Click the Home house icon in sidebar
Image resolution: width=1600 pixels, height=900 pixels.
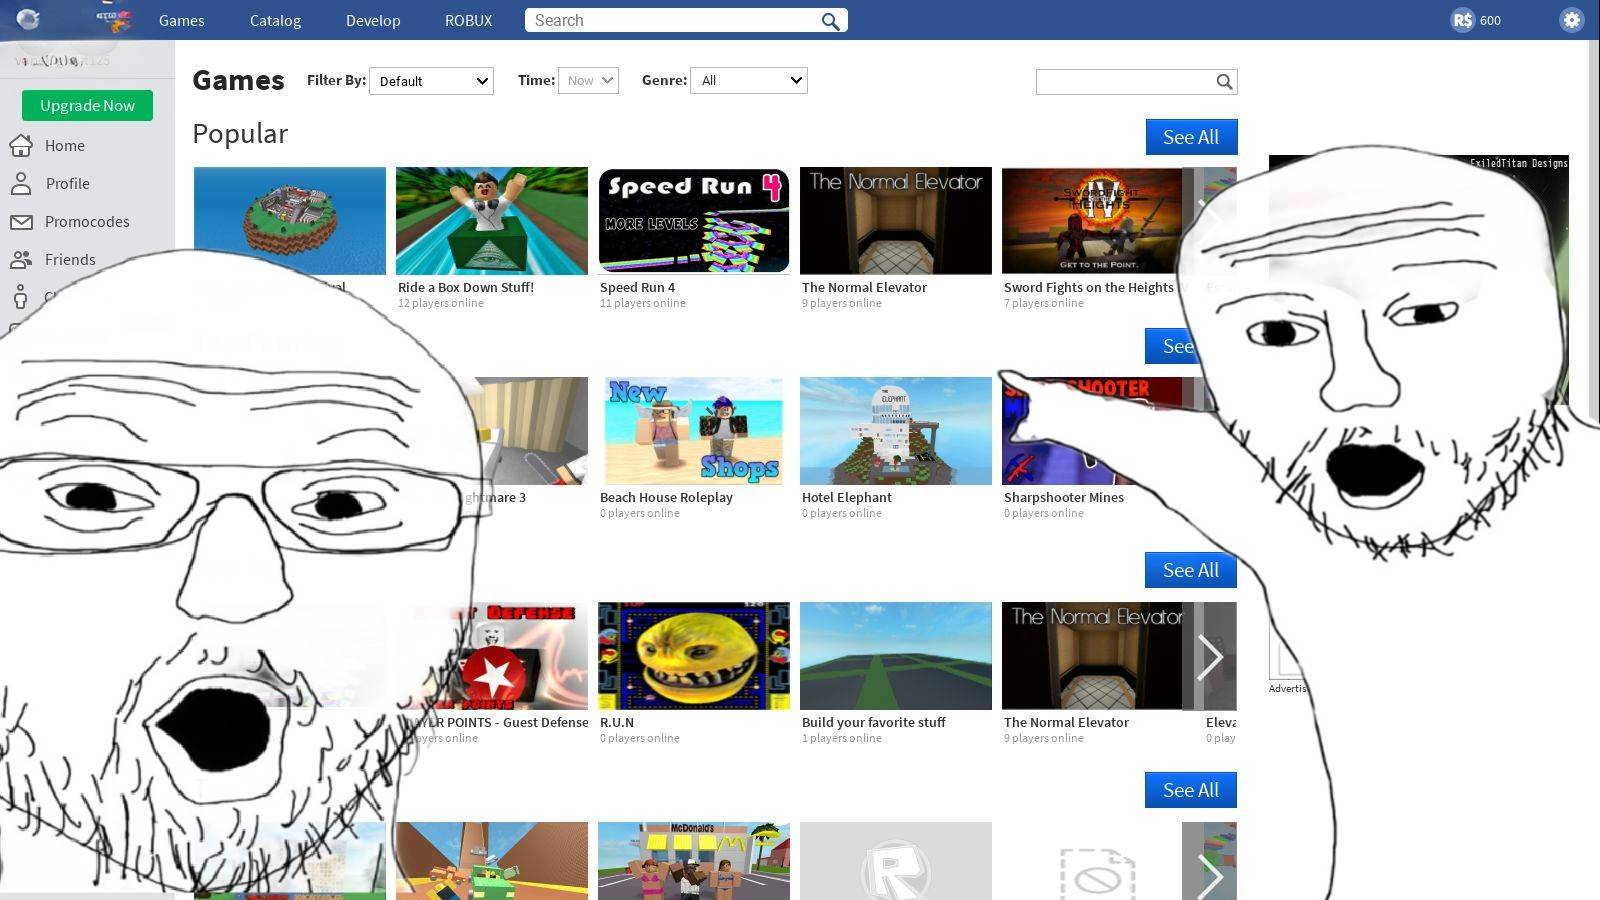(21, 146)
